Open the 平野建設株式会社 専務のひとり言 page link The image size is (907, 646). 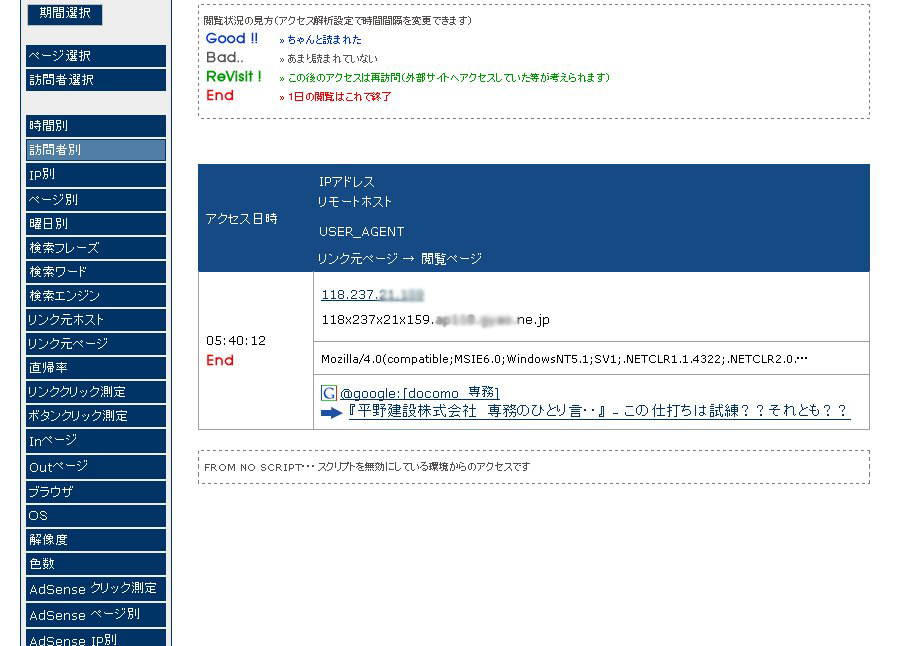[x=599, y=411]
